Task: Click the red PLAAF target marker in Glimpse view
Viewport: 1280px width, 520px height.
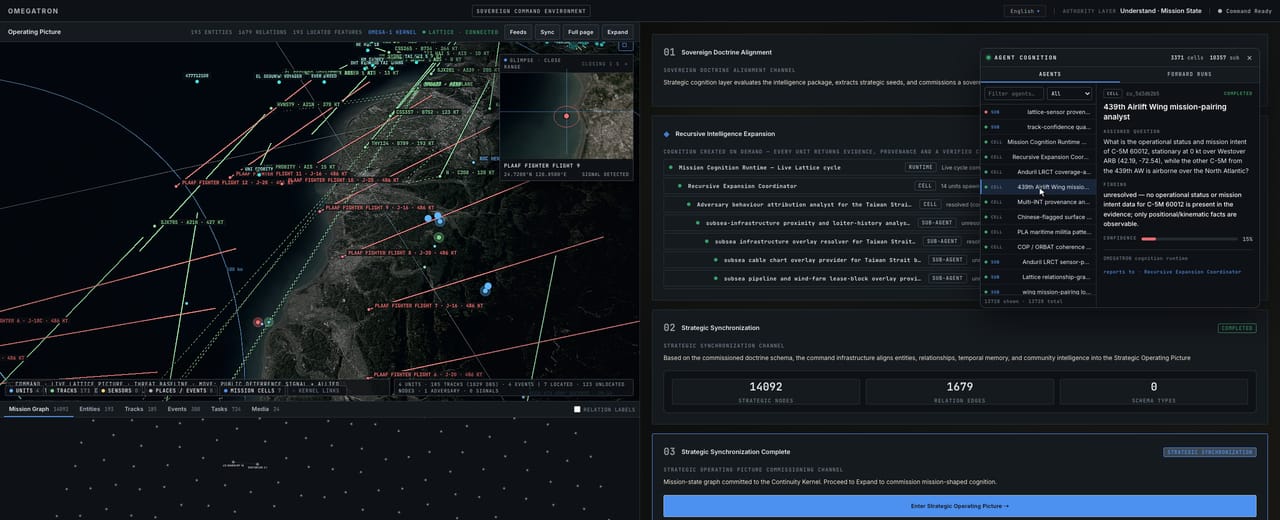Action: pos(566,117)
